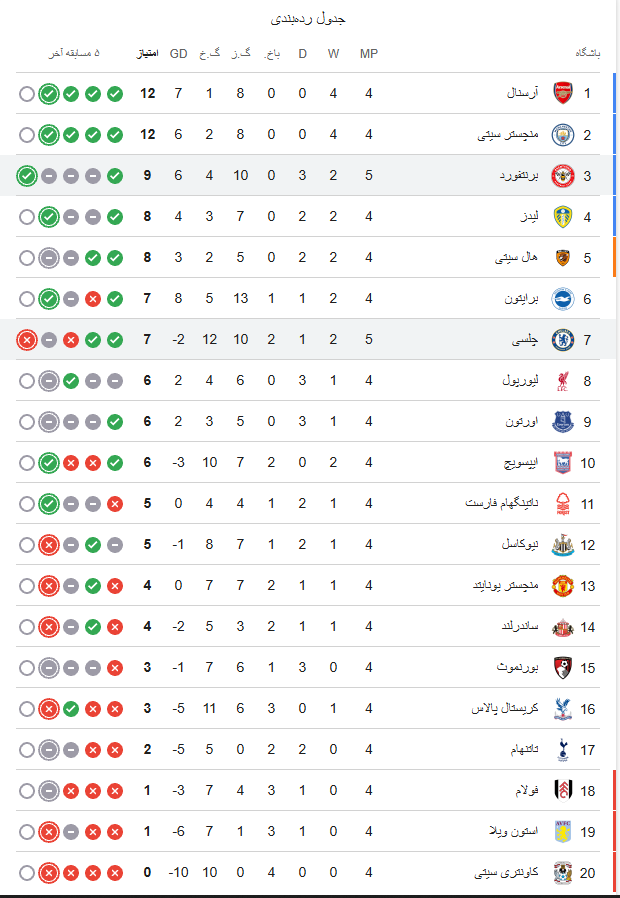Select the Crystal Palace crest in row 16

coord(563,709)
